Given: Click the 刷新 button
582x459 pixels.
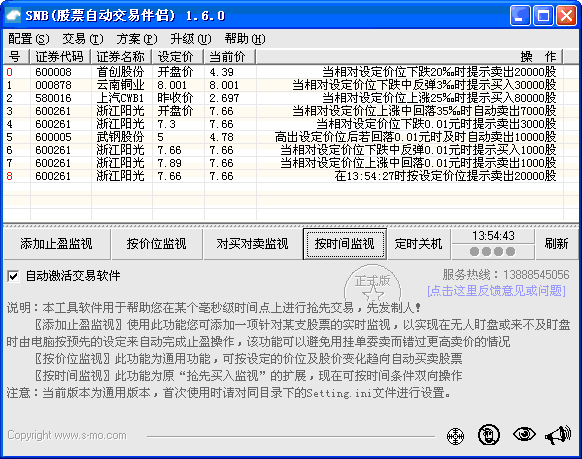Looking at the screenshot, I should pos(556,244).
